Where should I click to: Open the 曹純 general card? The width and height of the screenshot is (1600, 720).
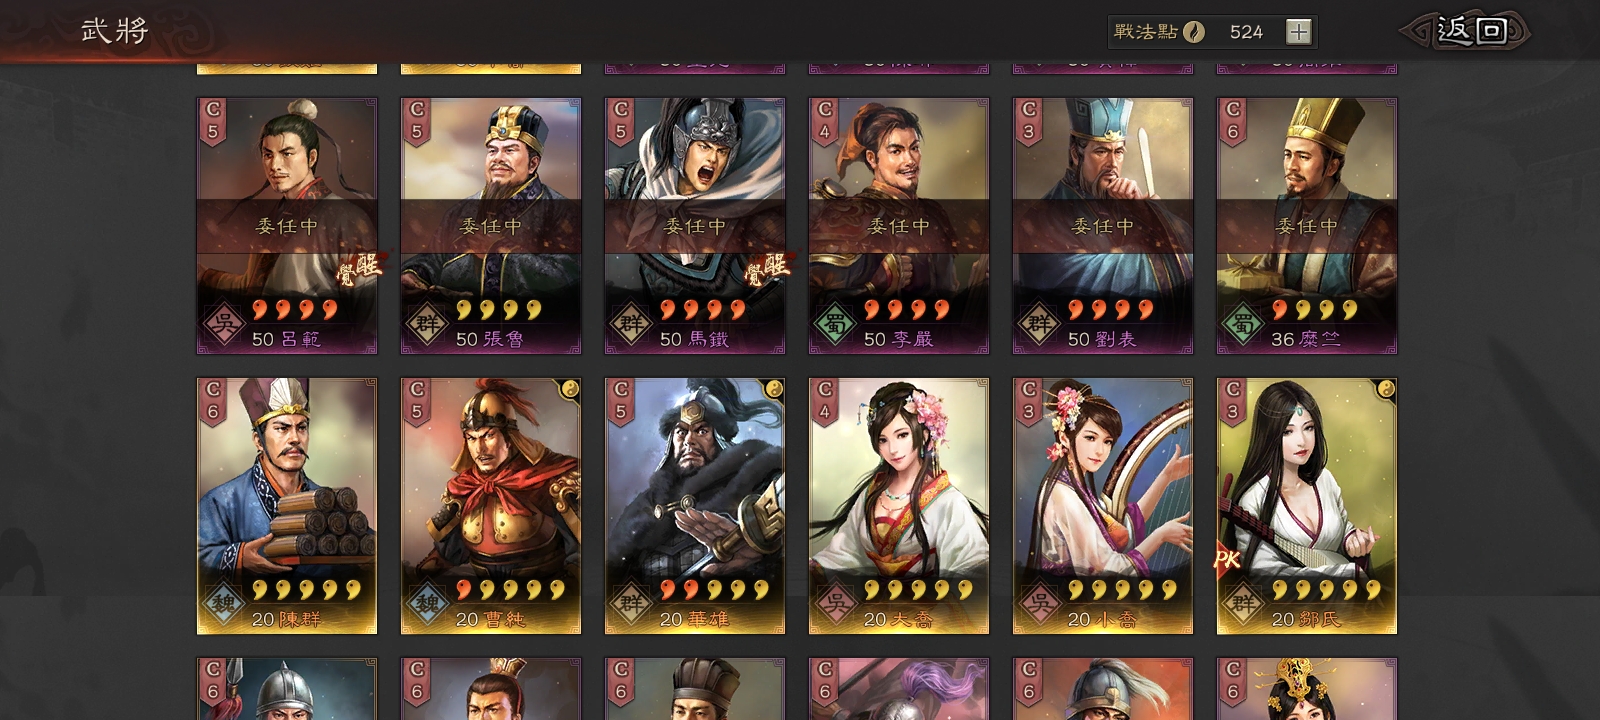point(491,506)
